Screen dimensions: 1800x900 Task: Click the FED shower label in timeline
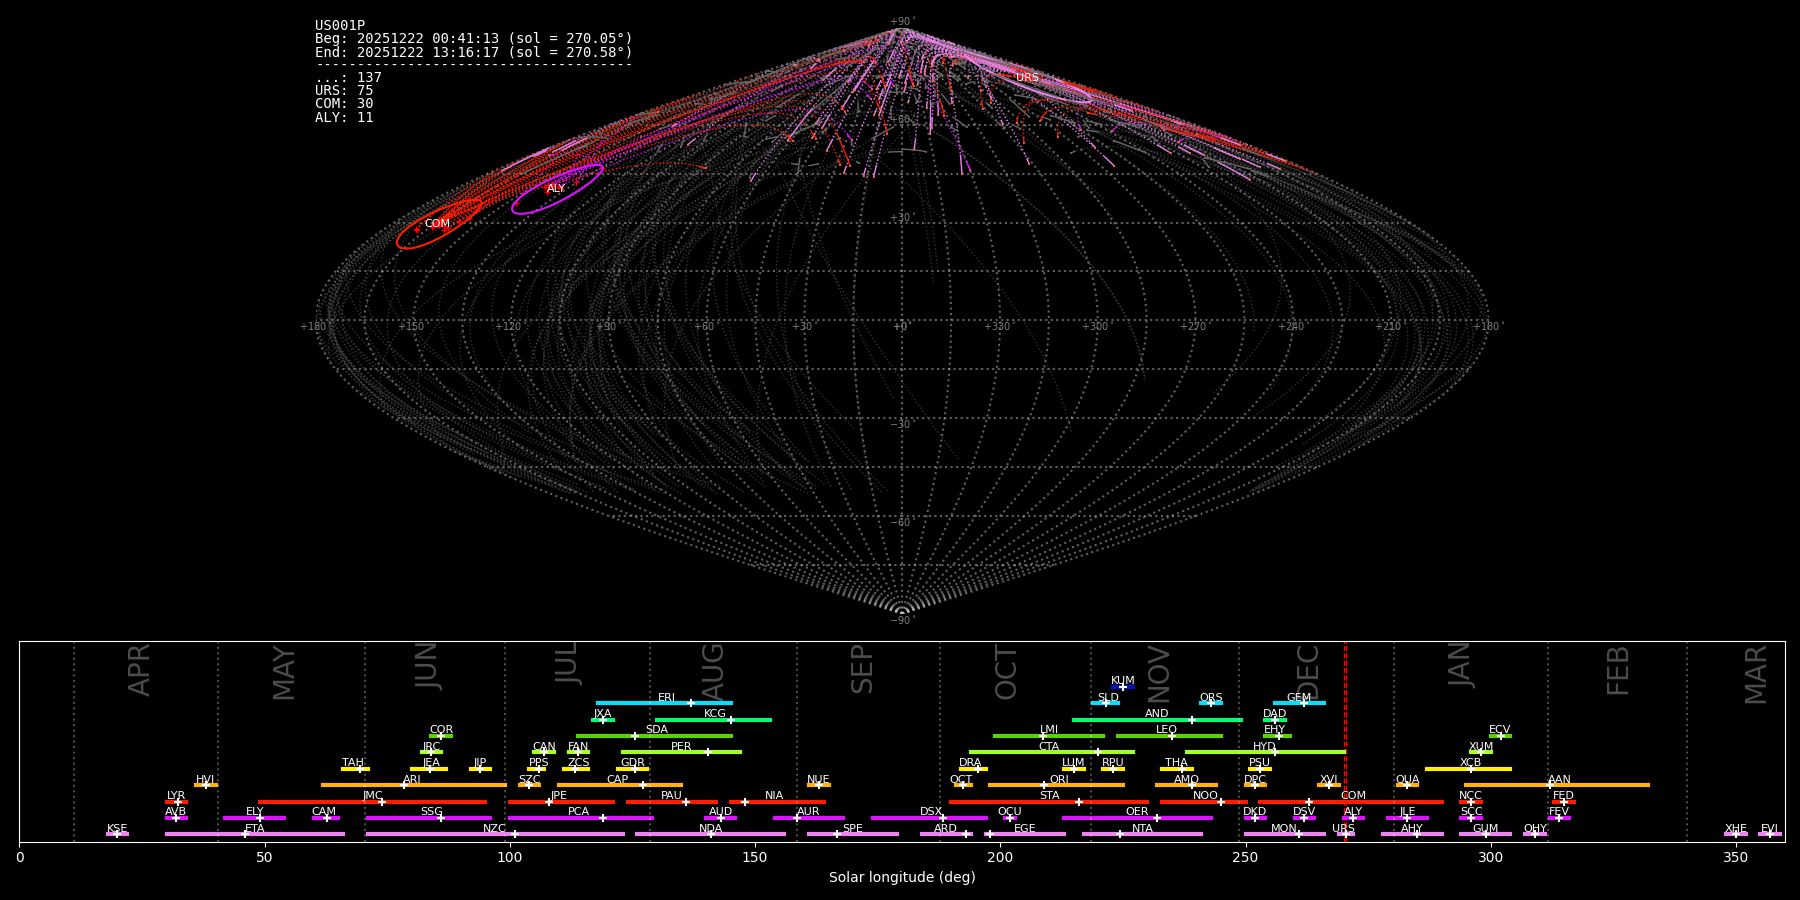point(1563,796)
